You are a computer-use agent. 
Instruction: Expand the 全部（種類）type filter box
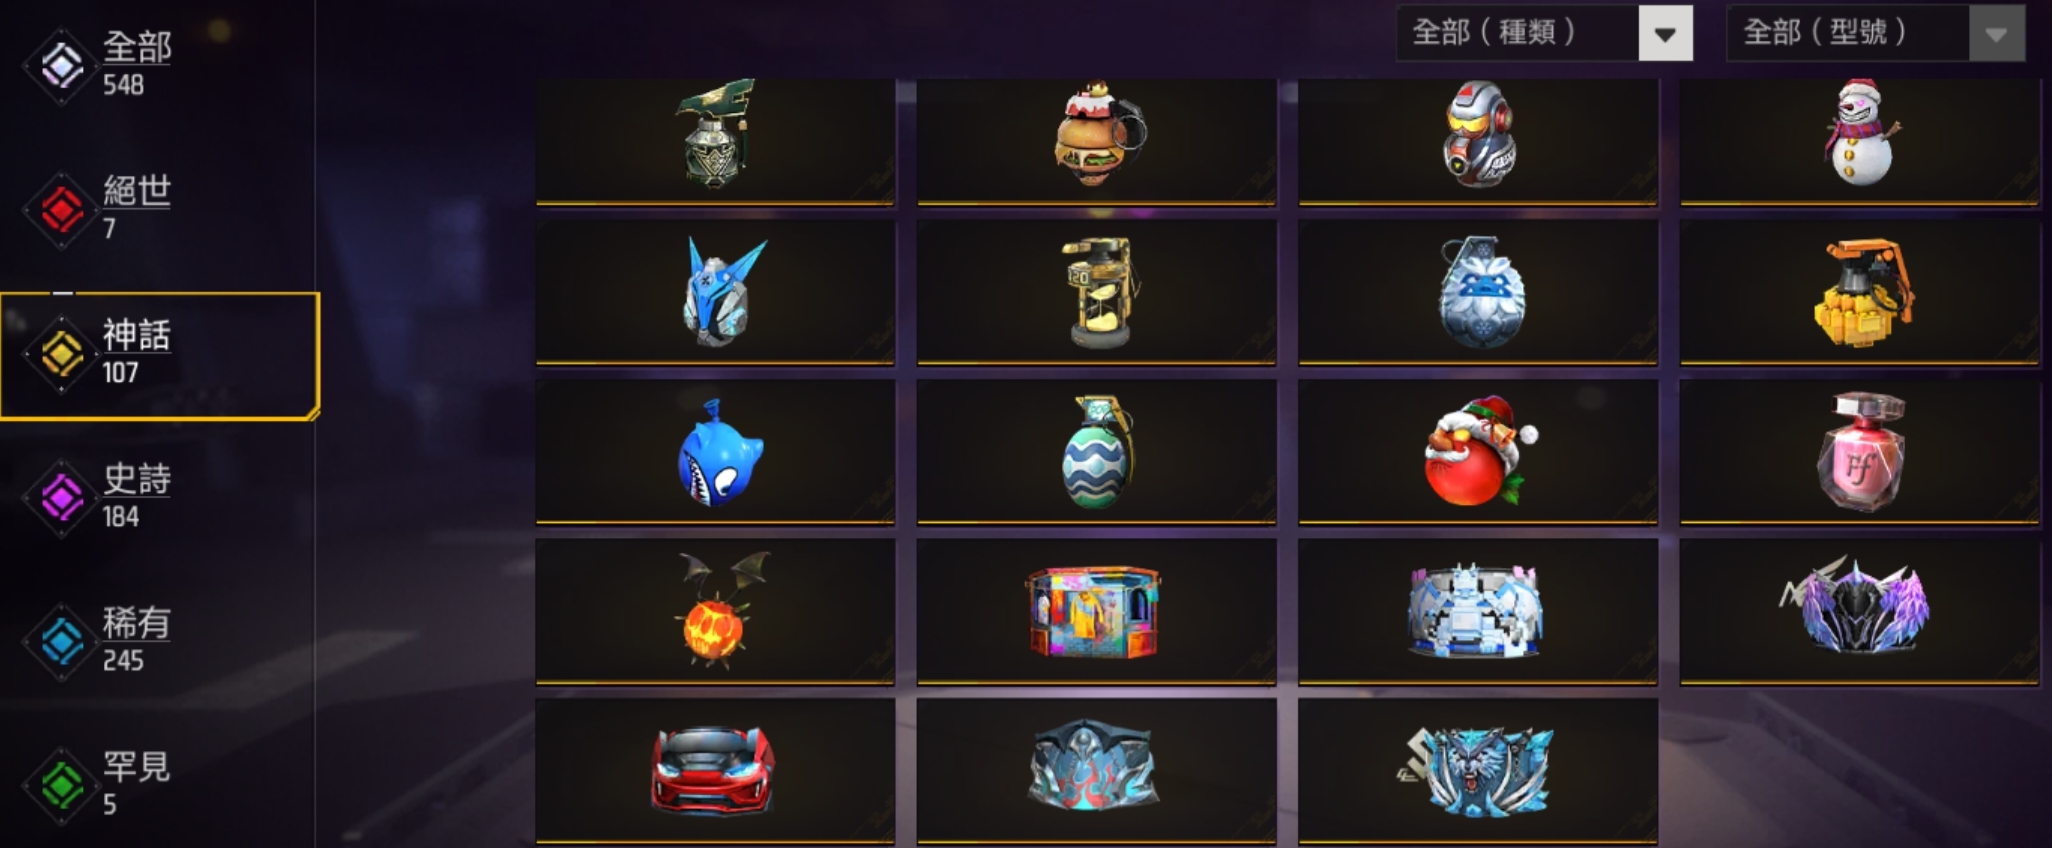pos(1544,33)
